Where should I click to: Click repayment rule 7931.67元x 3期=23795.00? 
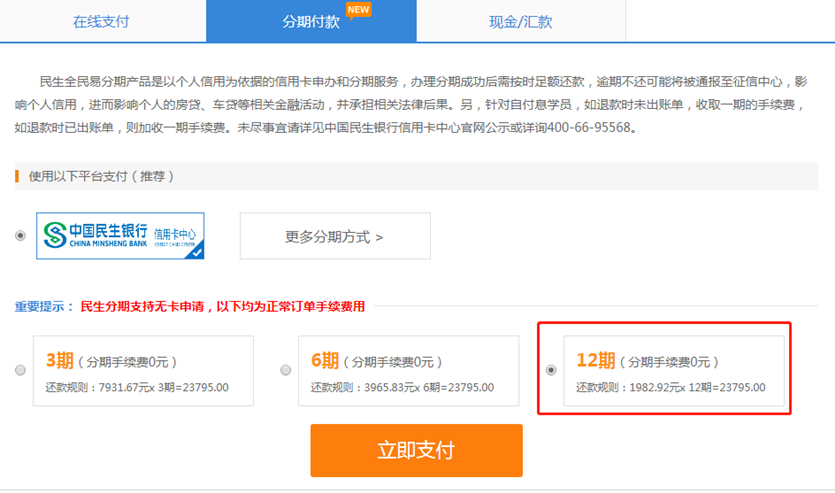point(137,388)
